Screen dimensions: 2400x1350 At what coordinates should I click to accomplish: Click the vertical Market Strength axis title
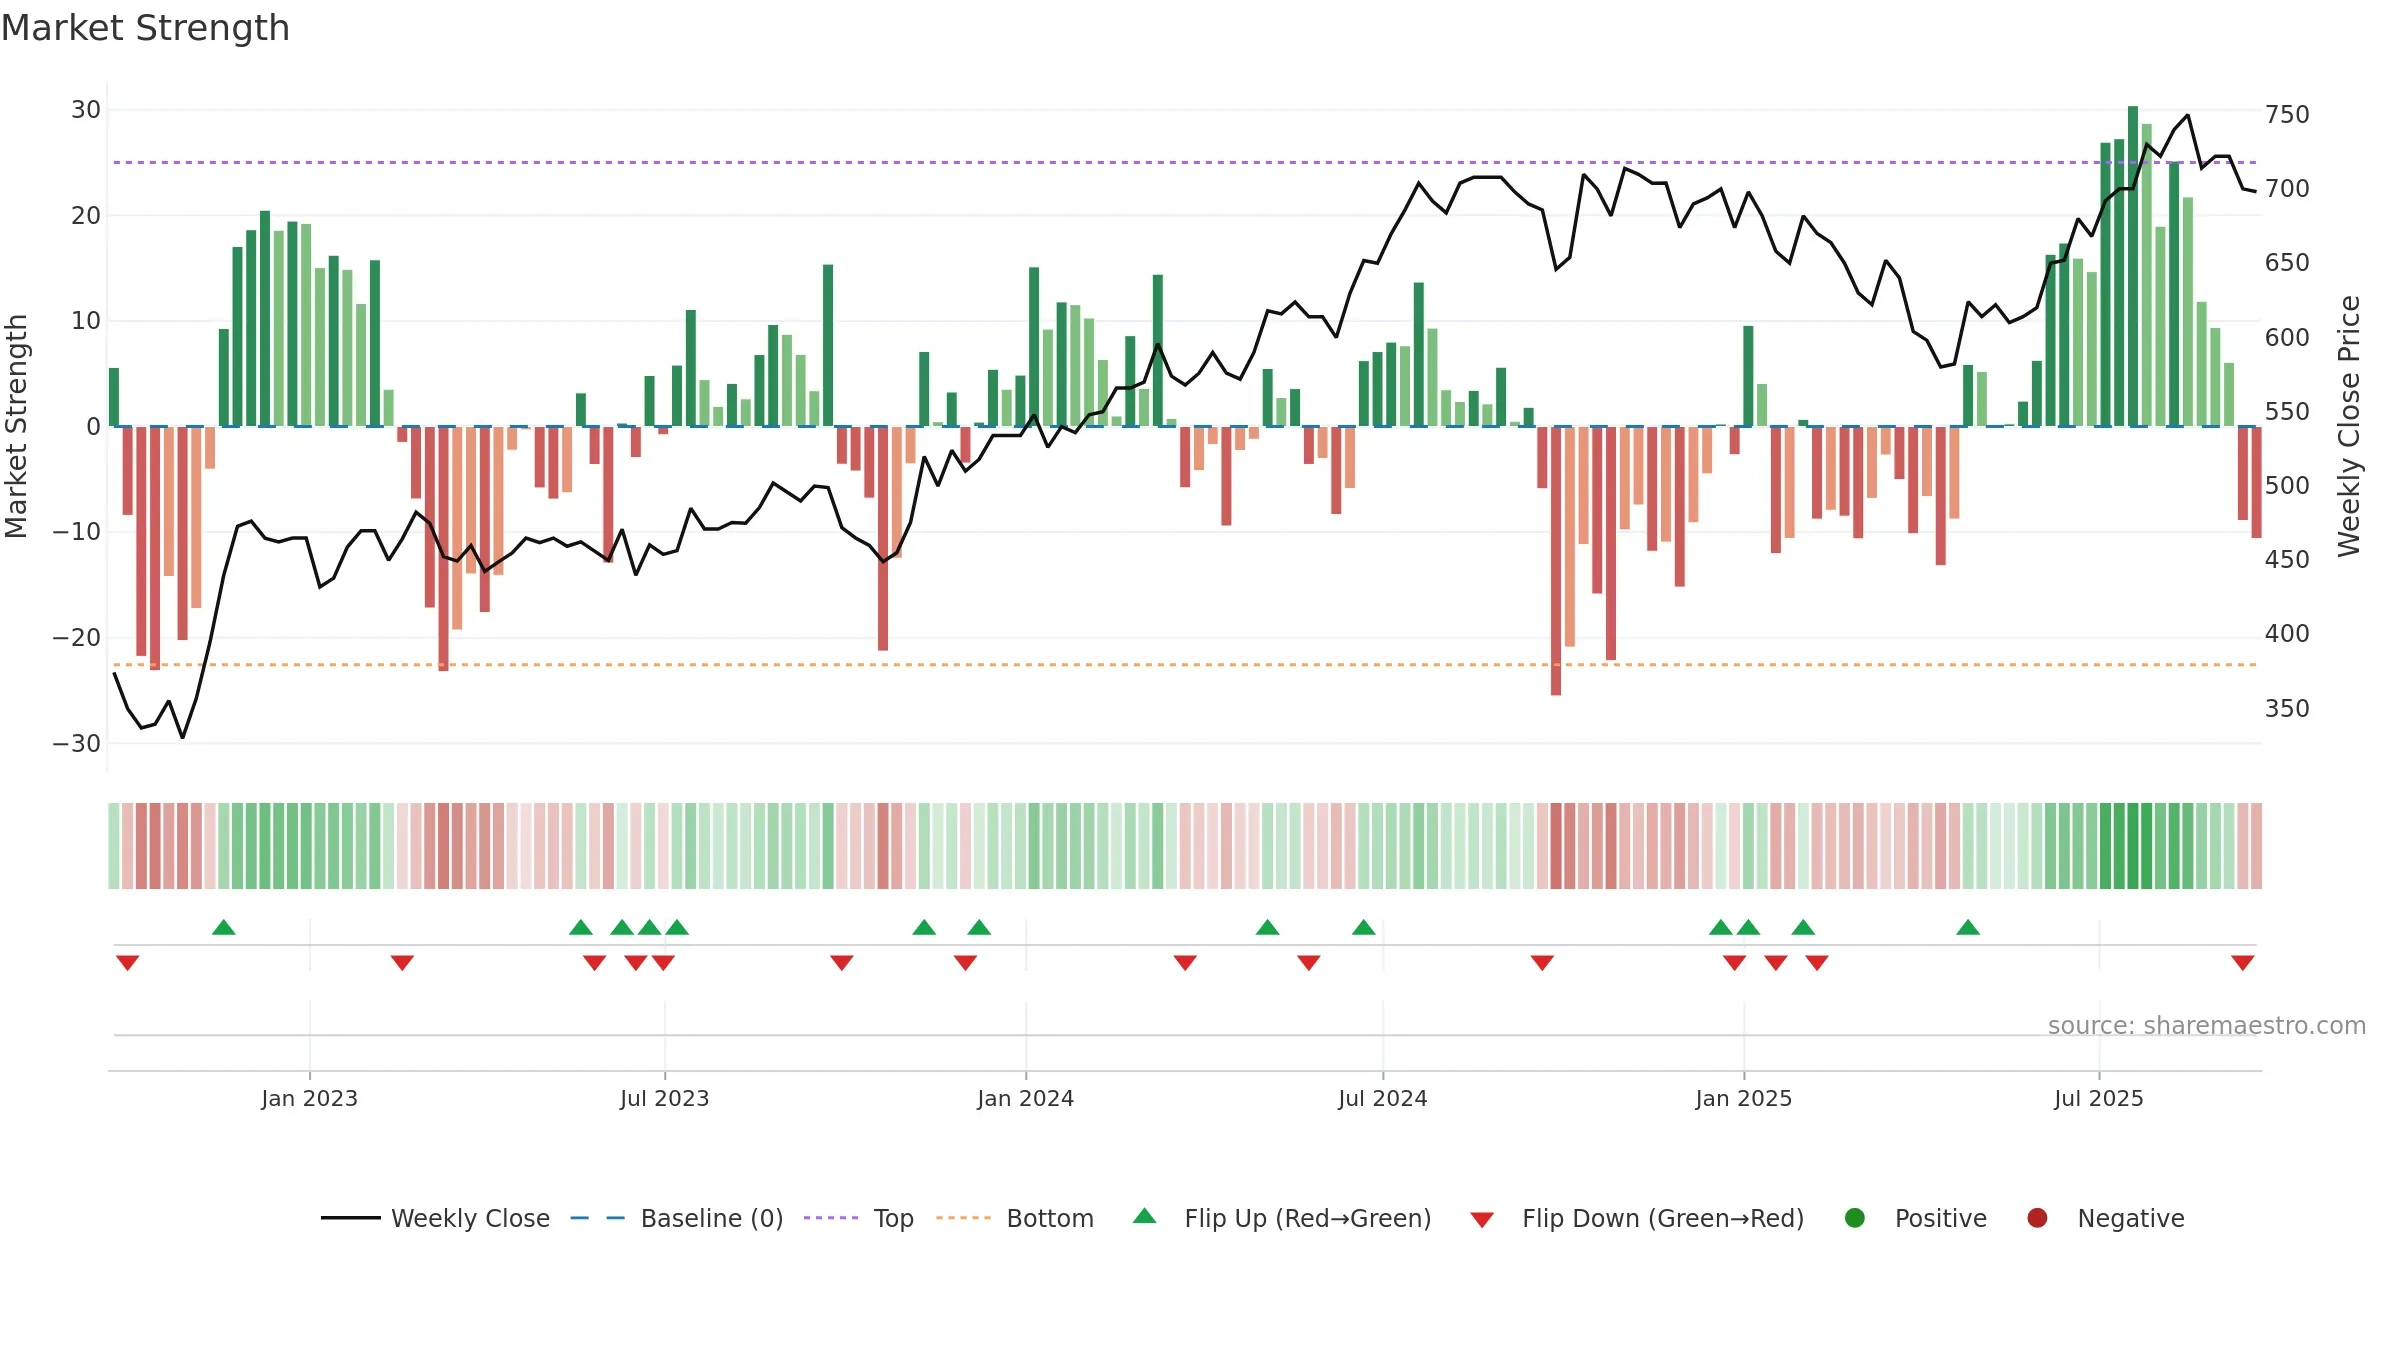(16, 426)
